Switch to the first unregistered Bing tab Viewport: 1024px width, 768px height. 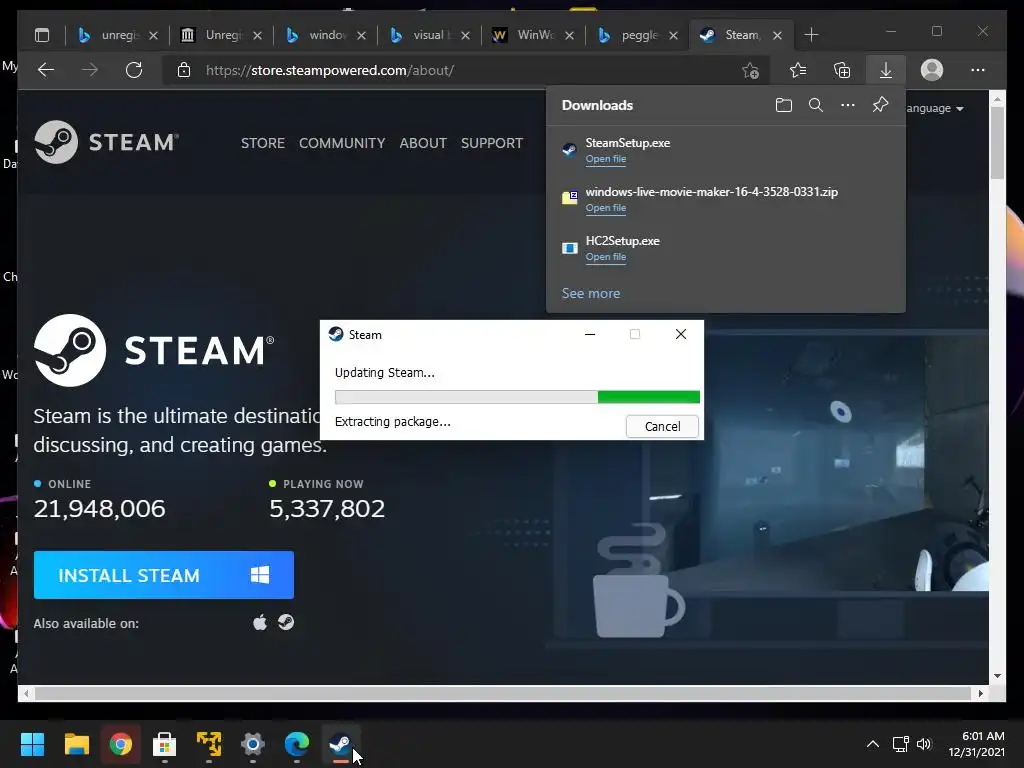click(118, 35)
